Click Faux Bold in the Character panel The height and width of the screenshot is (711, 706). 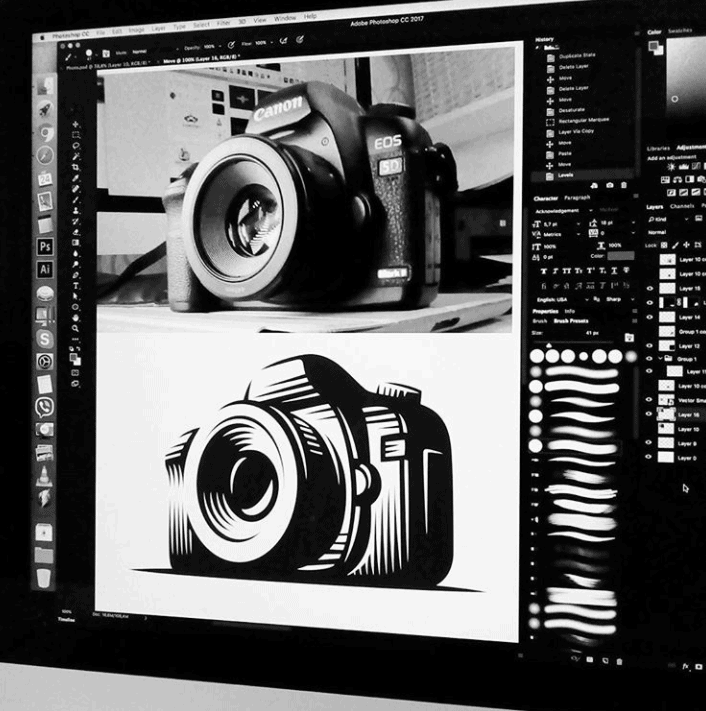[544, 271]
